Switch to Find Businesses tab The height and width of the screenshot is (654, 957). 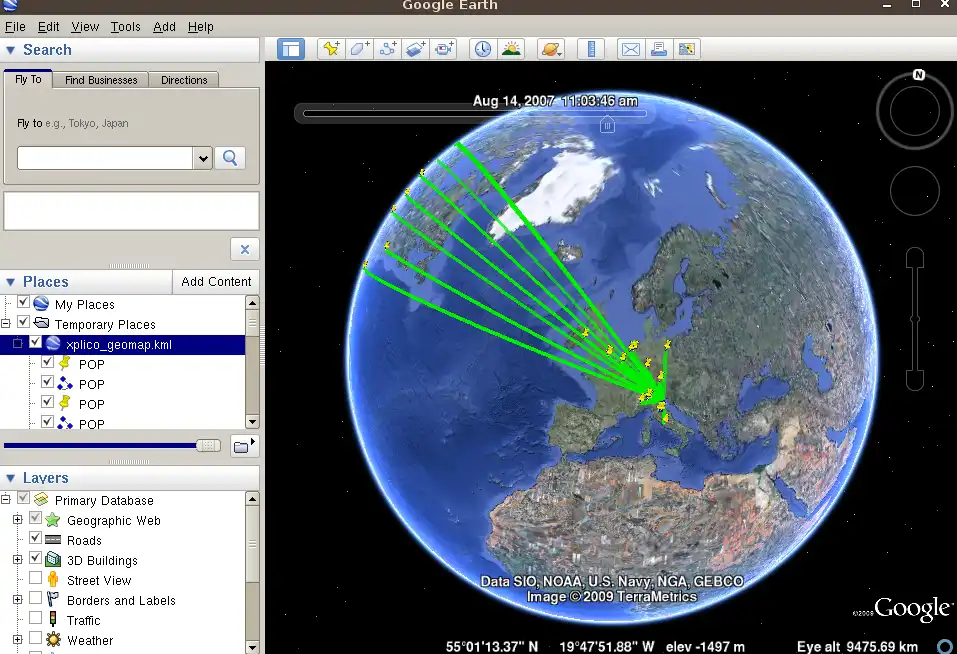click(x=101, y=80)
